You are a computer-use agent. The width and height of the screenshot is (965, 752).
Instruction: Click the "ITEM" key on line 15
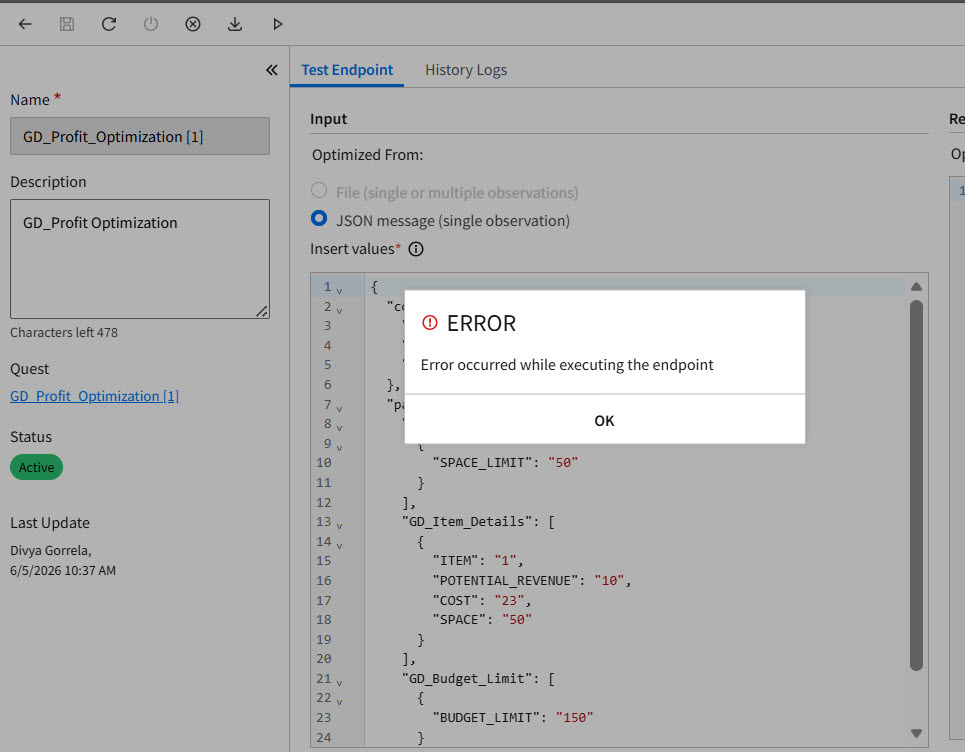455,561
